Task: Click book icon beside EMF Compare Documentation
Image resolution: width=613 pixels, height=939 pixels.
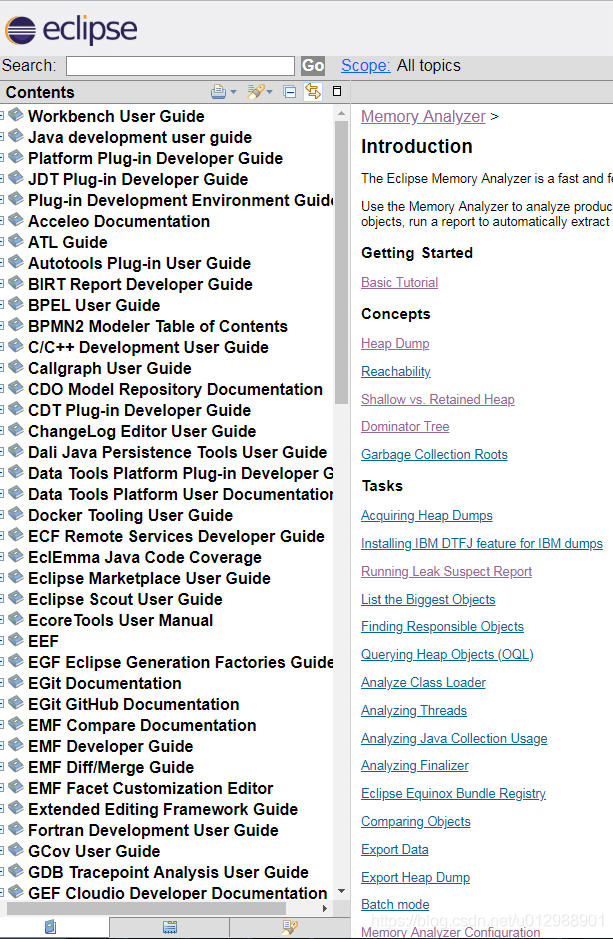Action: pyautogui.click(x=16, y=723)
